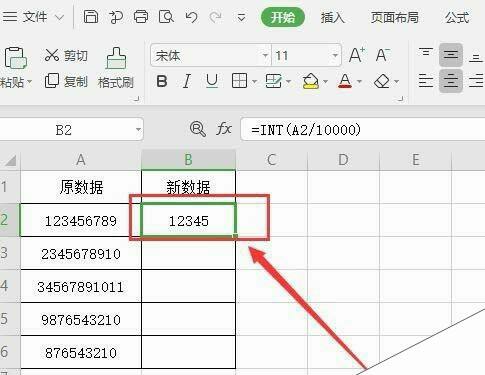Click the 剪切 cut button
This screenshot has height=375, width=485.
66,55
